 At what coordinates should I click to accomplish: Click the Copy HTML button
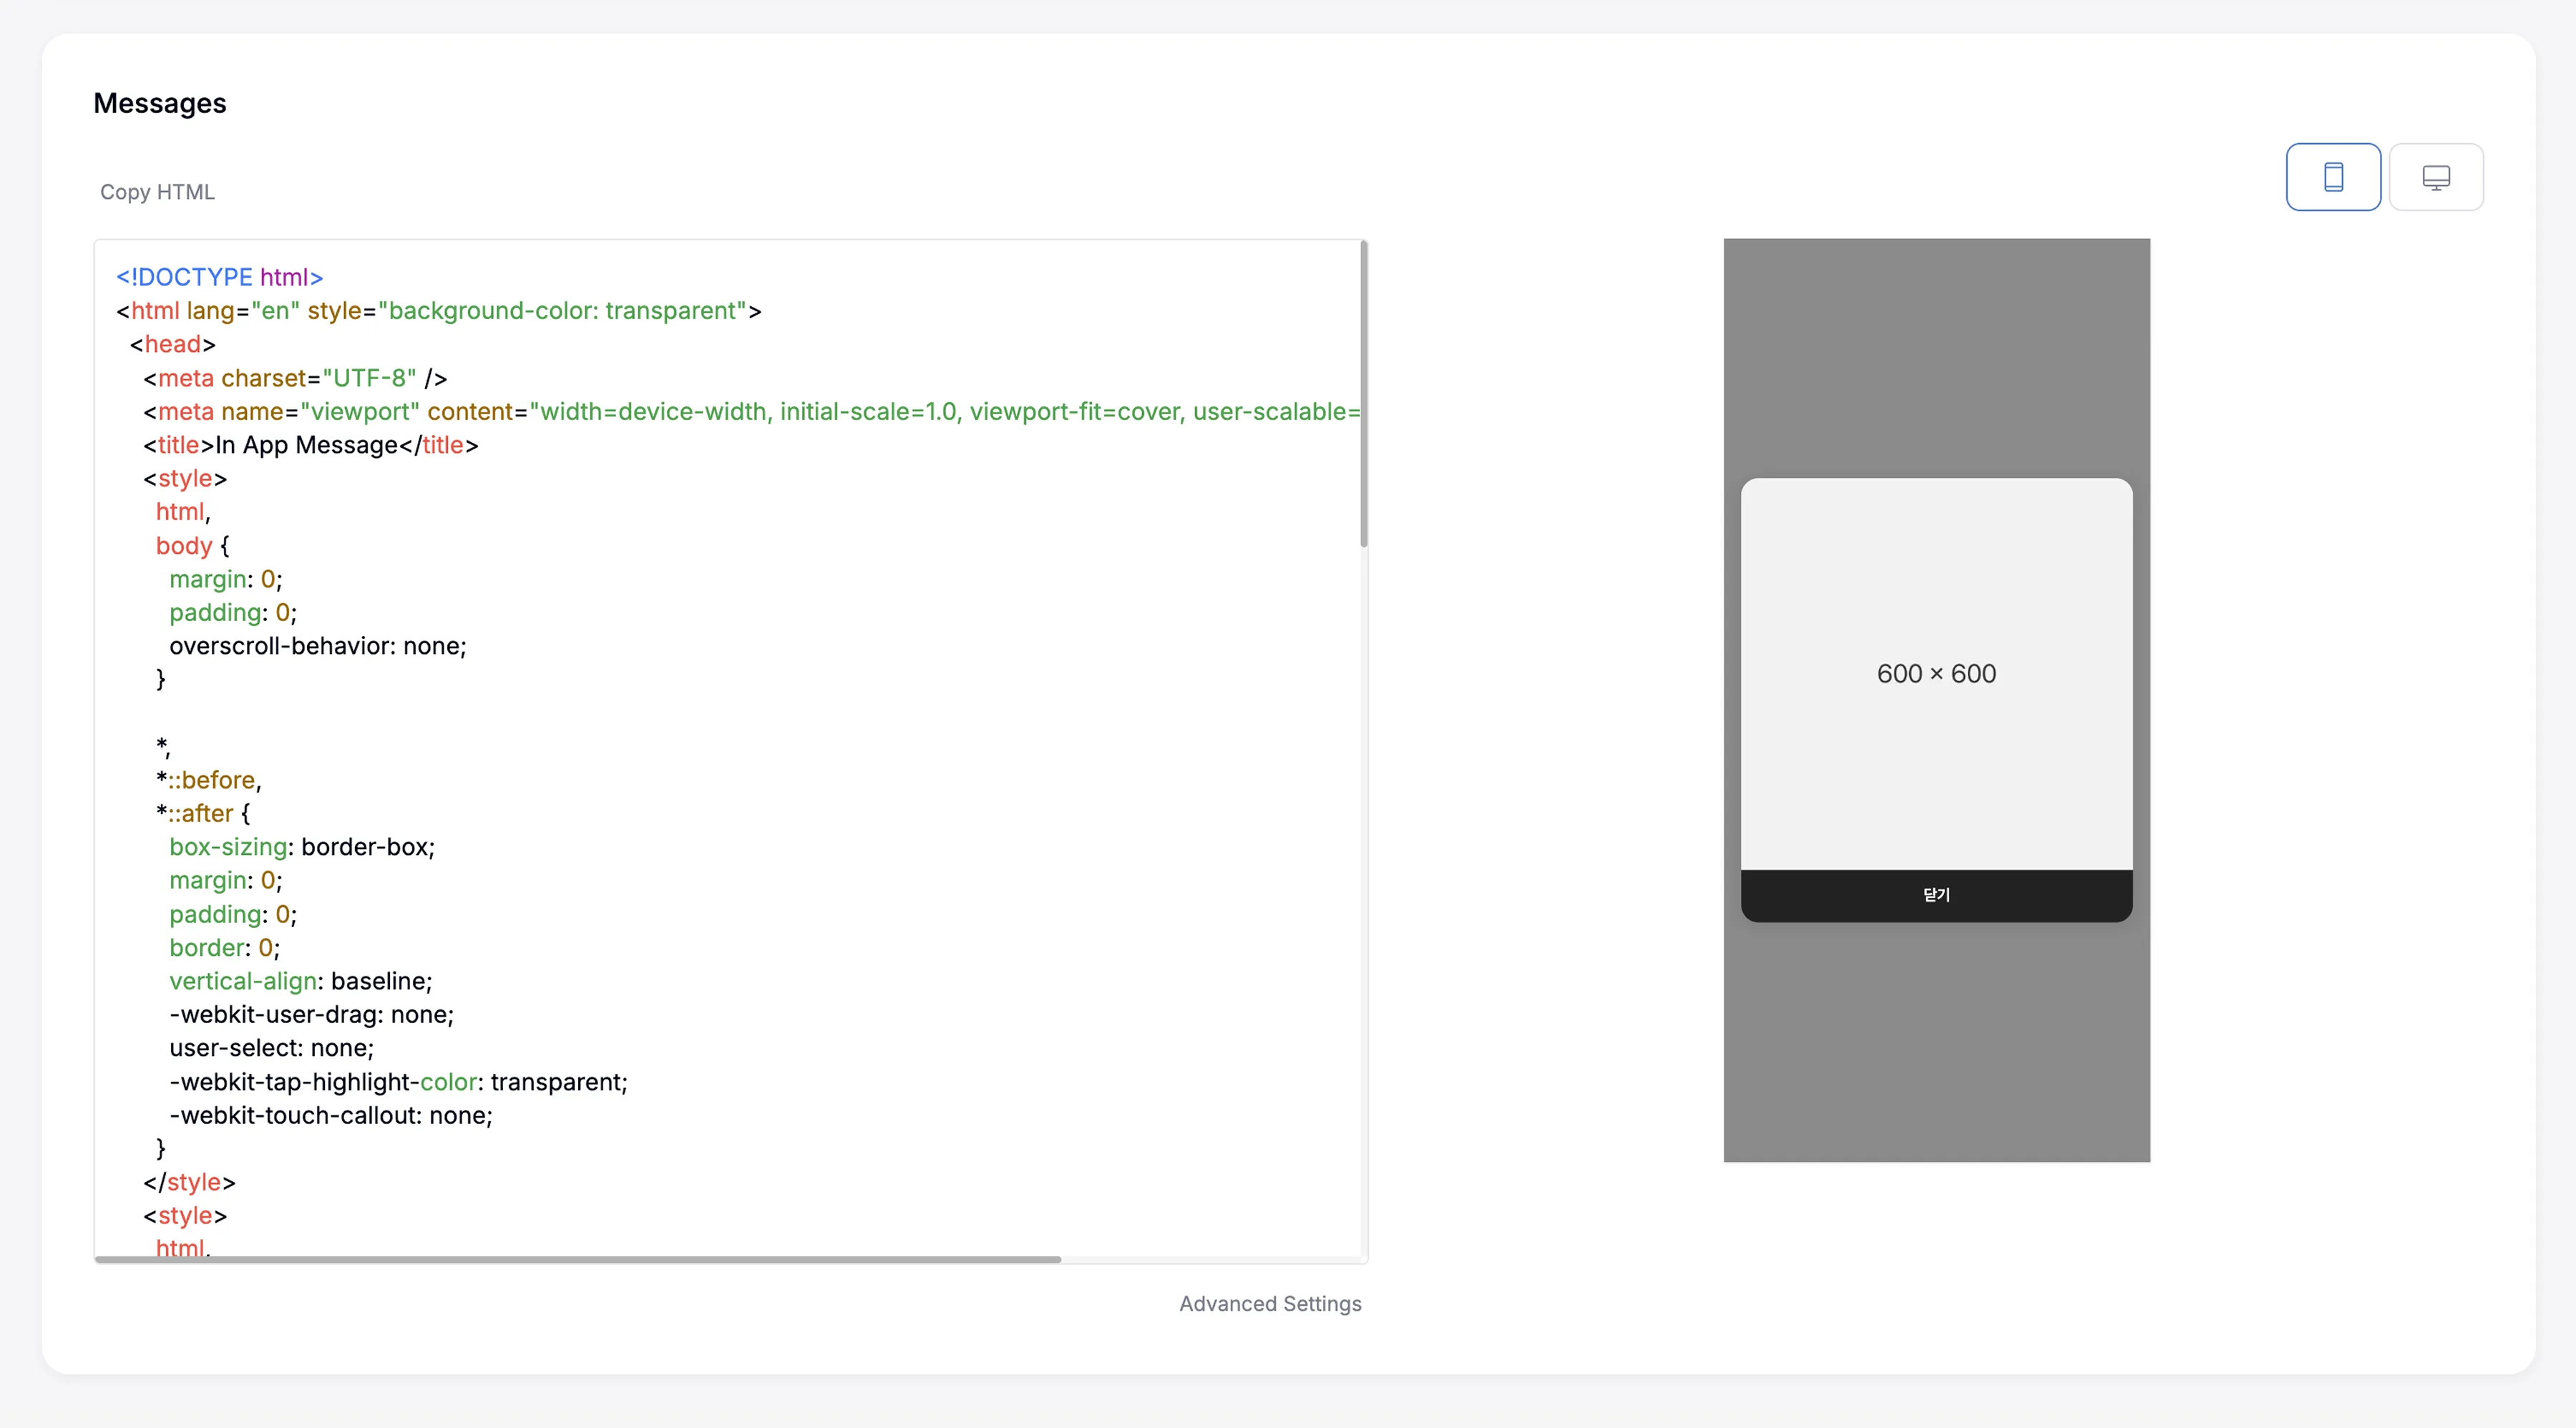click(157, 192)
